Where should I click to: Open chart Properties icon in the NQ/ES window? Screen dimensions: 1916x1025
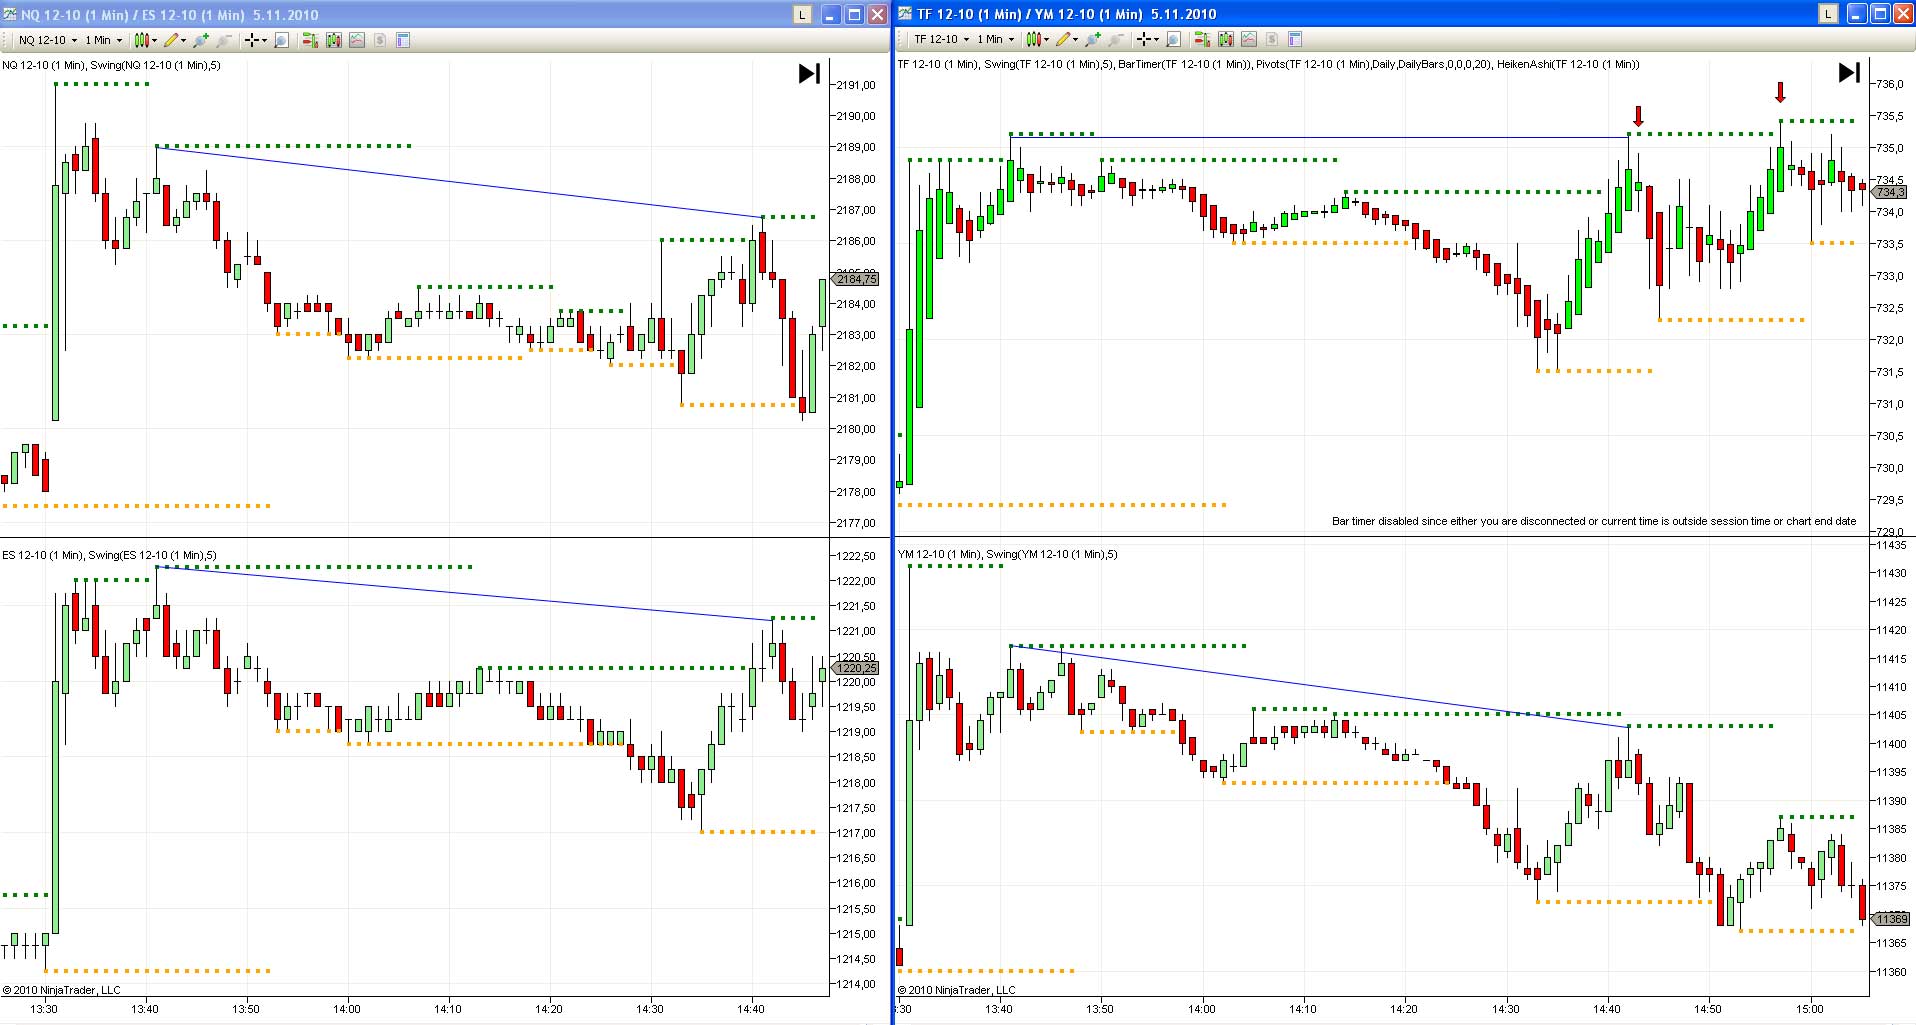tap(403, 40)
